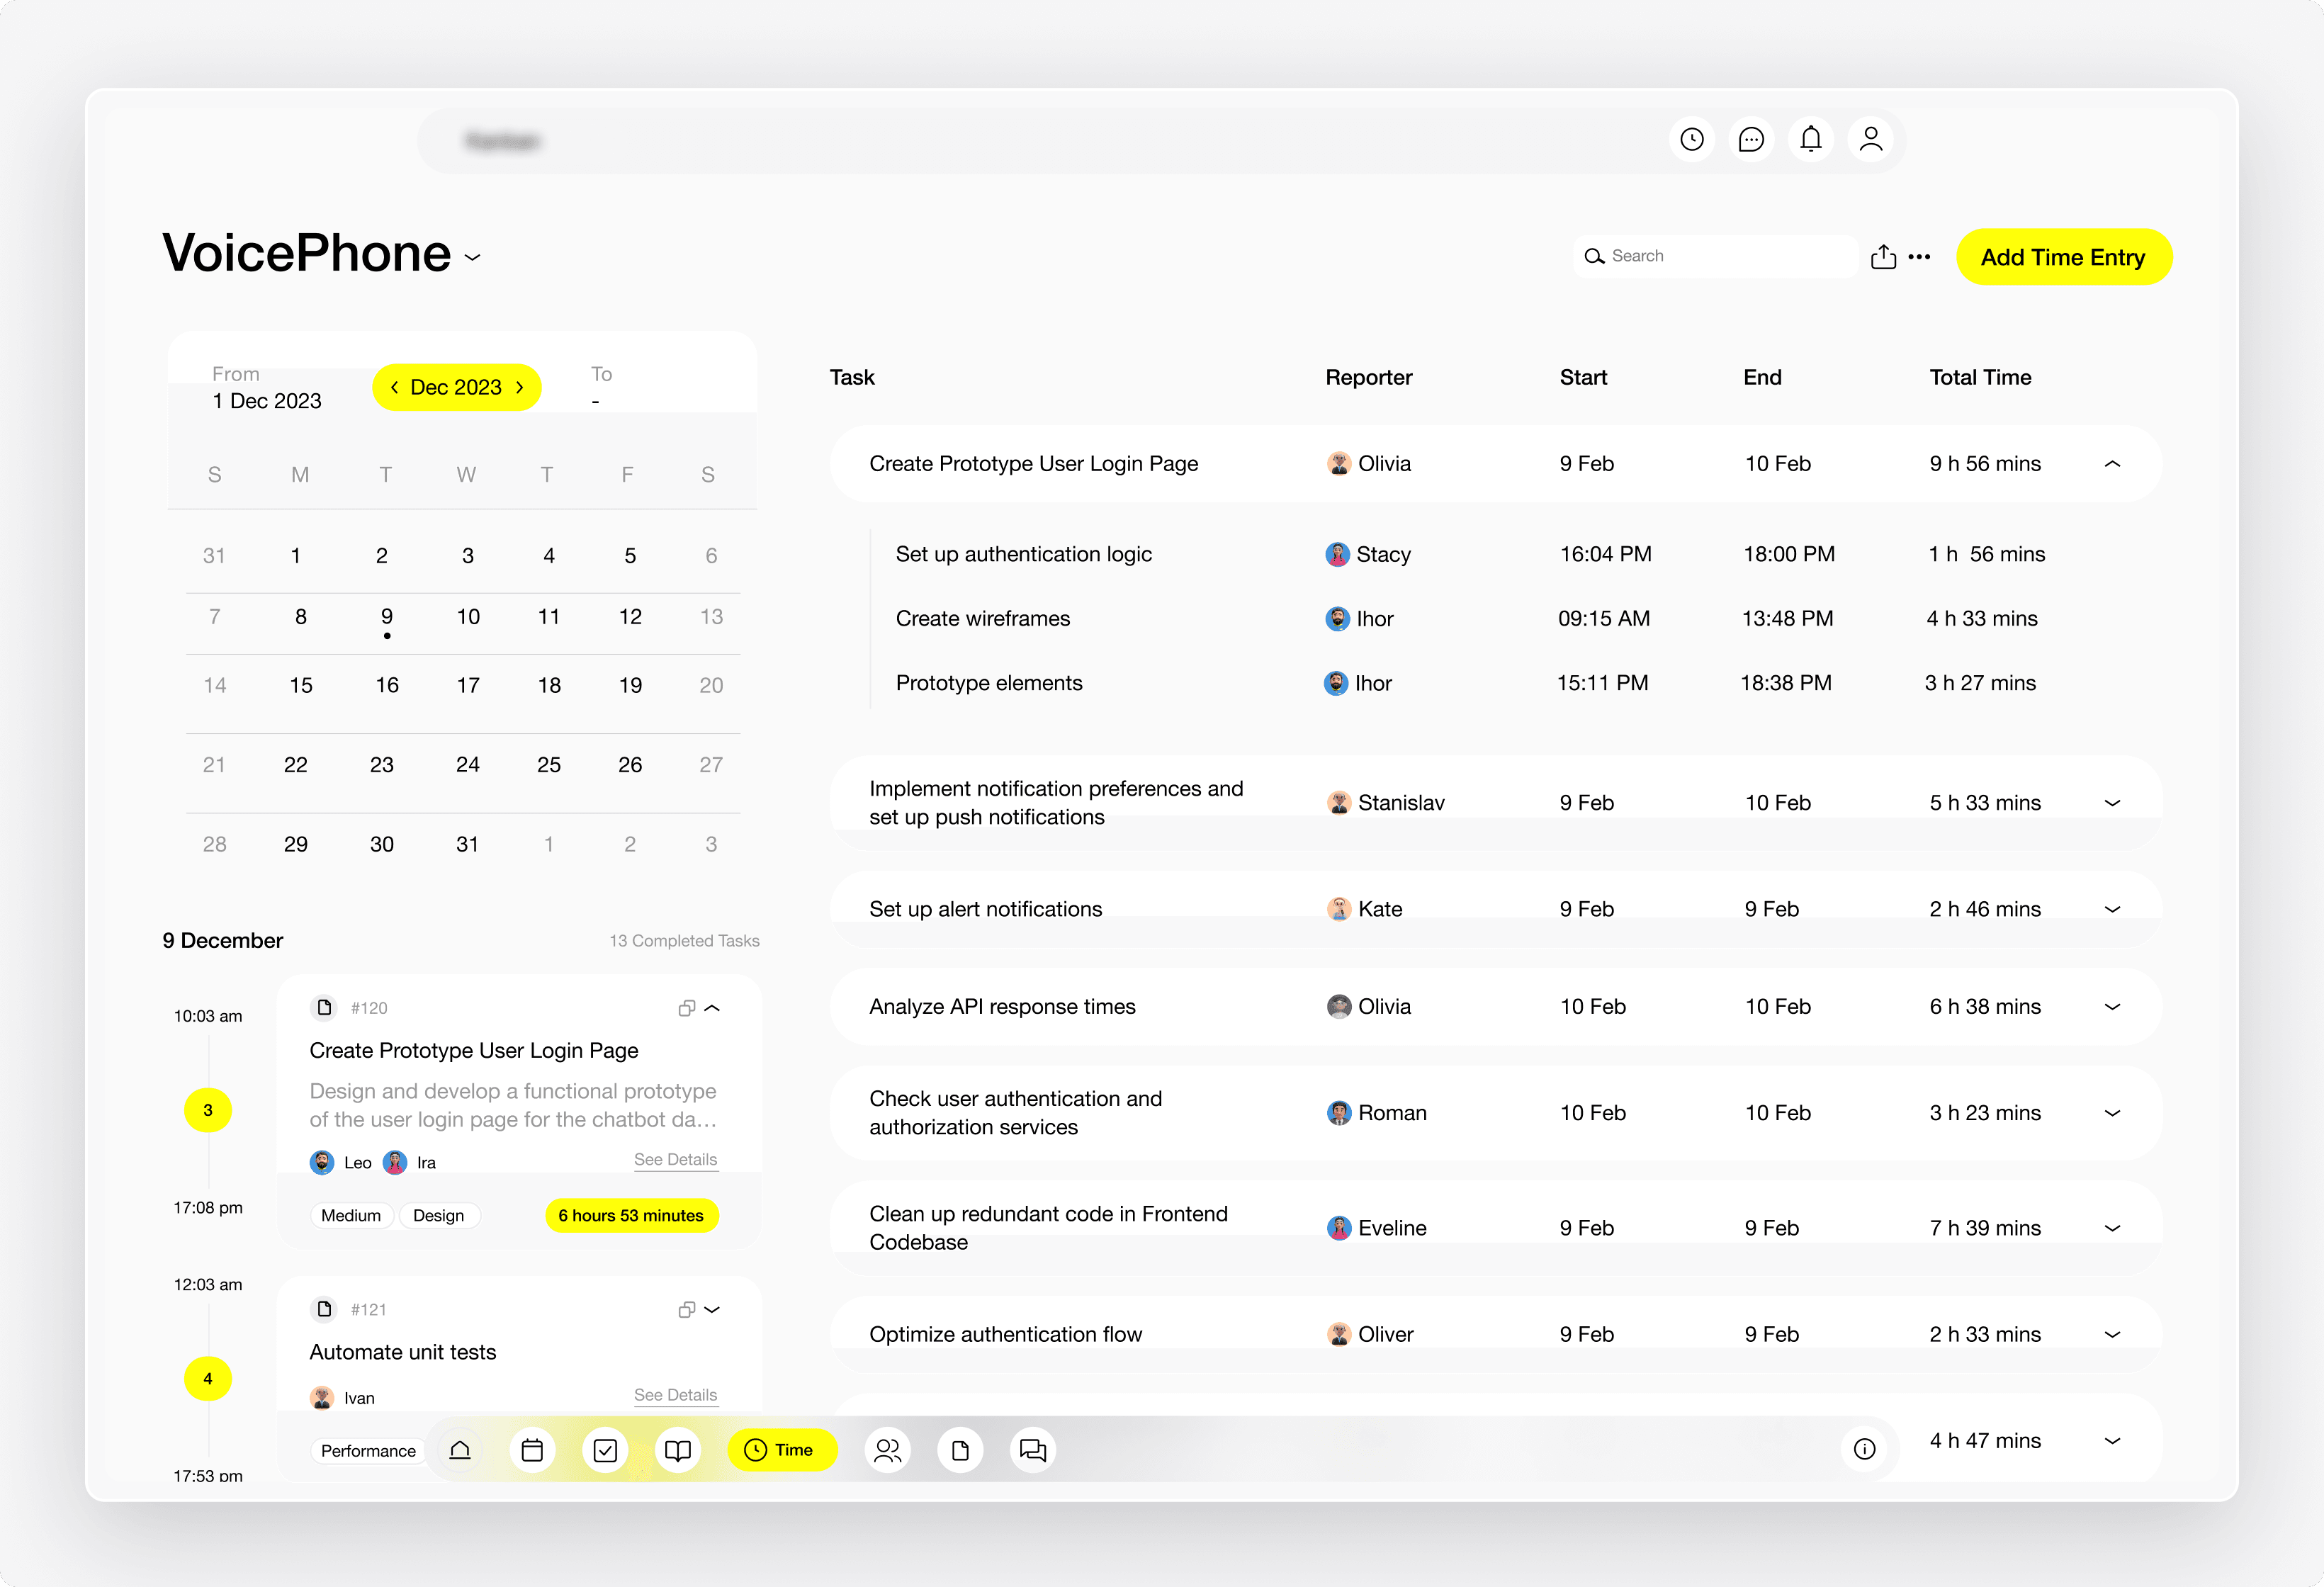Viewport: 2324px width, 1587px height.
Task: Go to the Home icon in the bottom nav
Action: click(x=460, y=1450)
